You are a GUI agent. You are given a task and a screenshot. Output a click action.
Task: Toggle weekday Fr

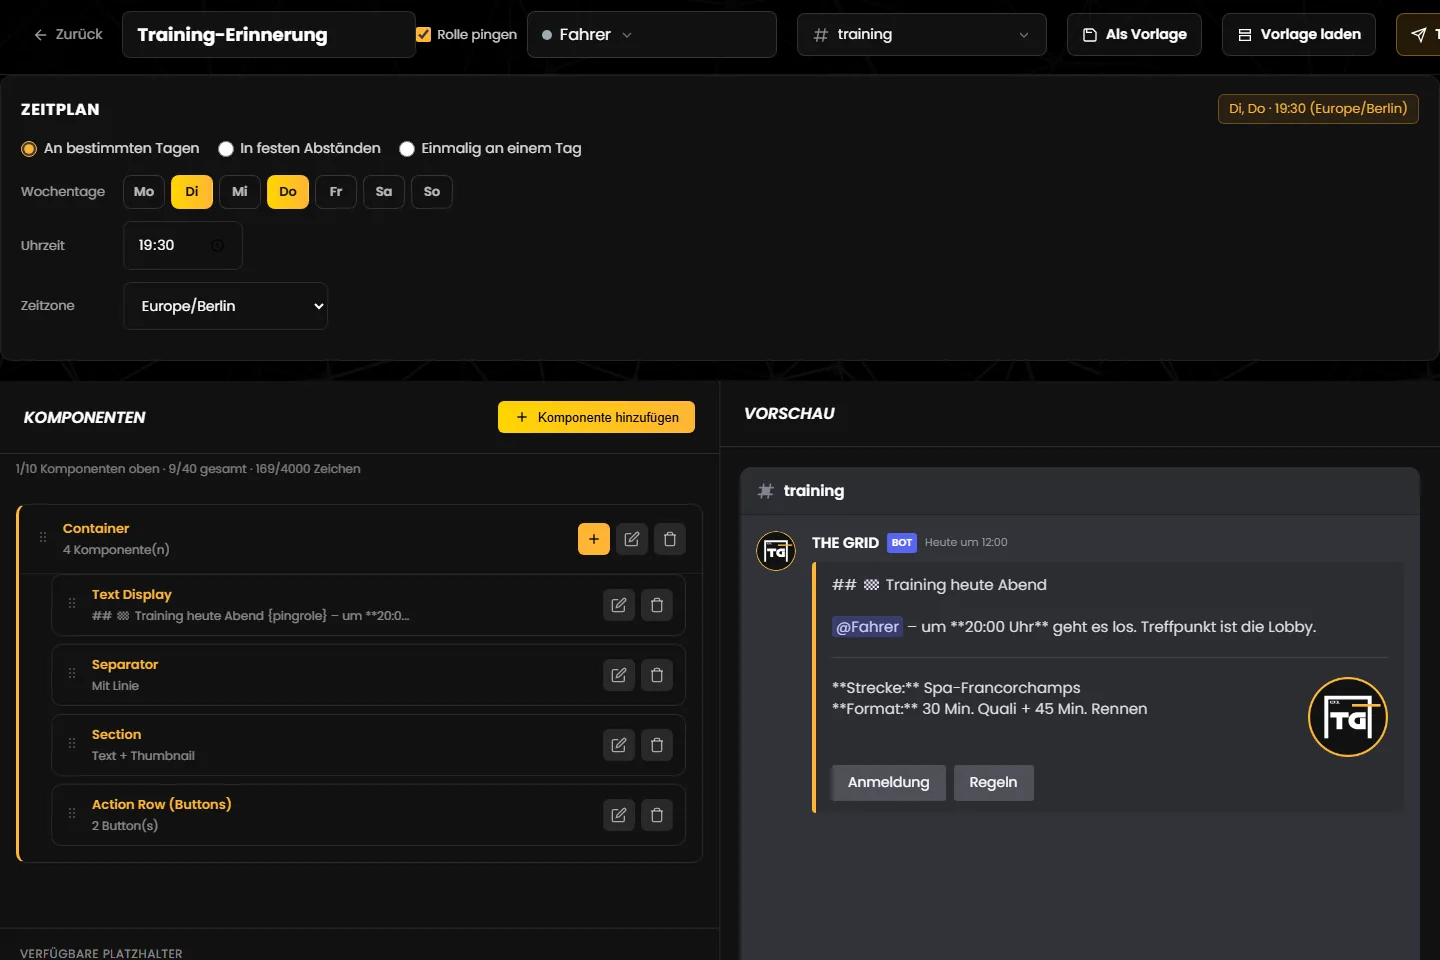[x=336, y=192]
